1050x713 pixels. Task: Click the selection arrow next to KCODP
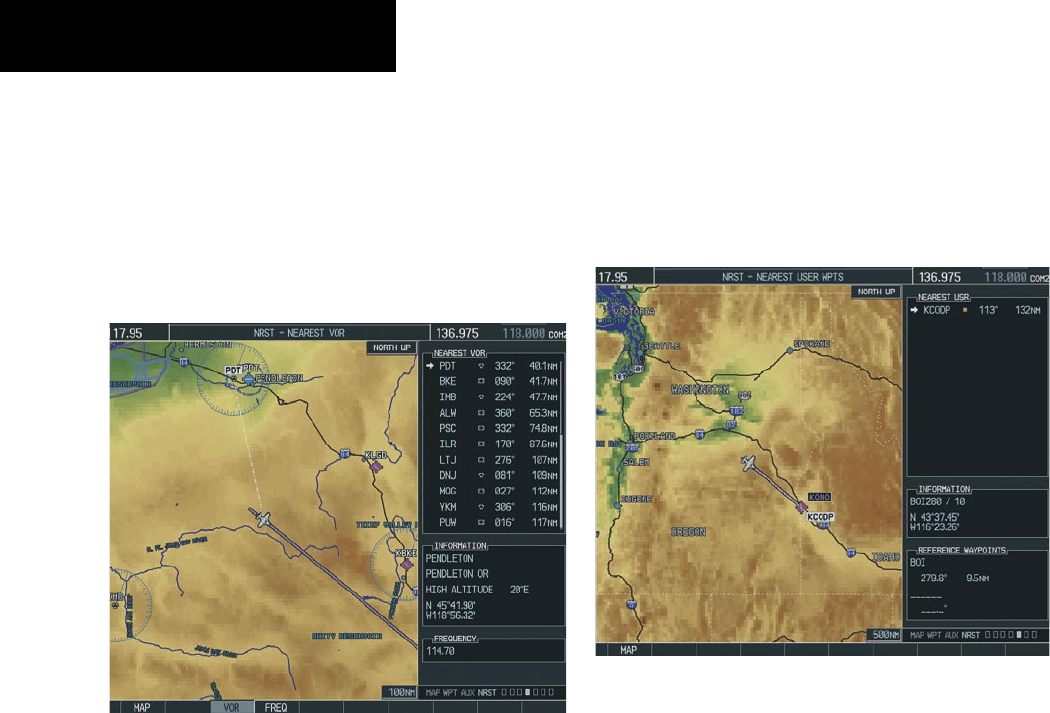[914, 310]
